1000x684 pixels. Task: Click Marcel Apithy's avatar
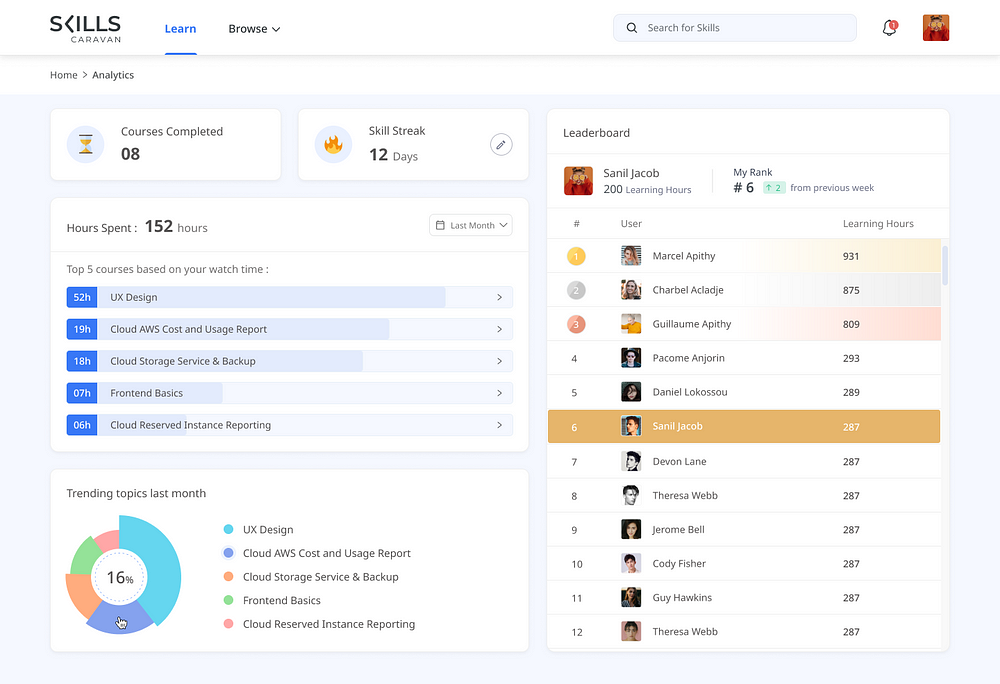click(631, 256)
